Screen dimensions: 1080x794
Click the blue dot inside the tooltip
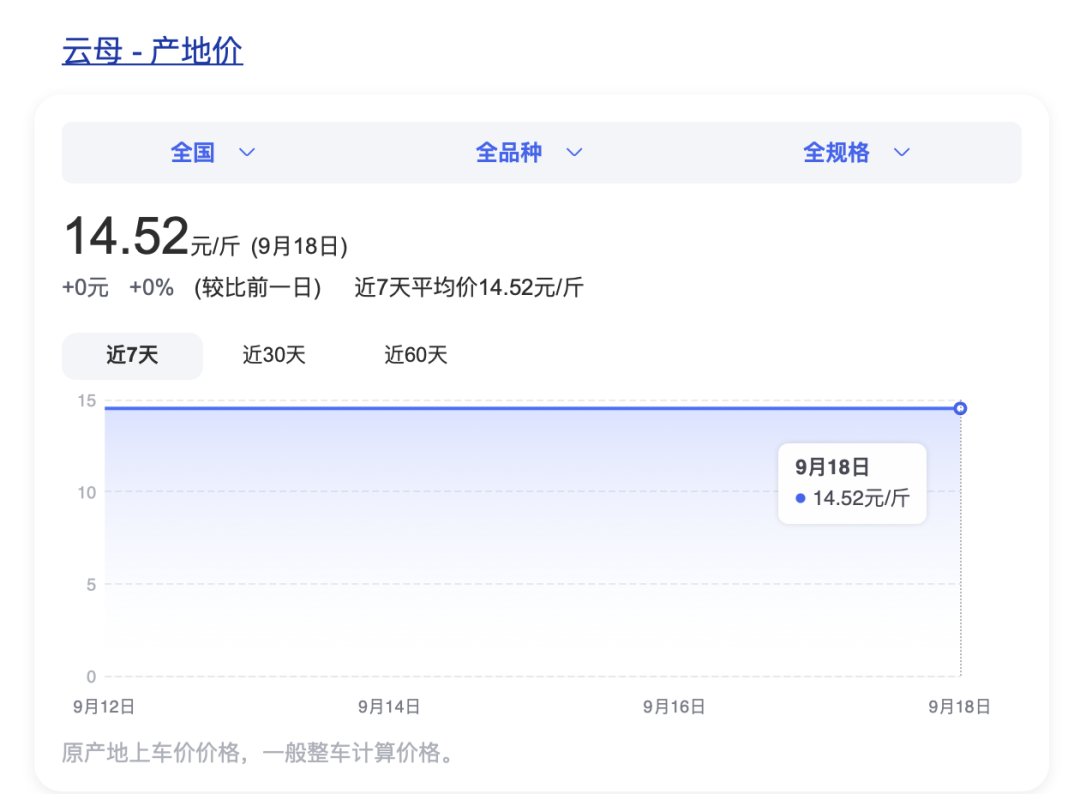800,498
